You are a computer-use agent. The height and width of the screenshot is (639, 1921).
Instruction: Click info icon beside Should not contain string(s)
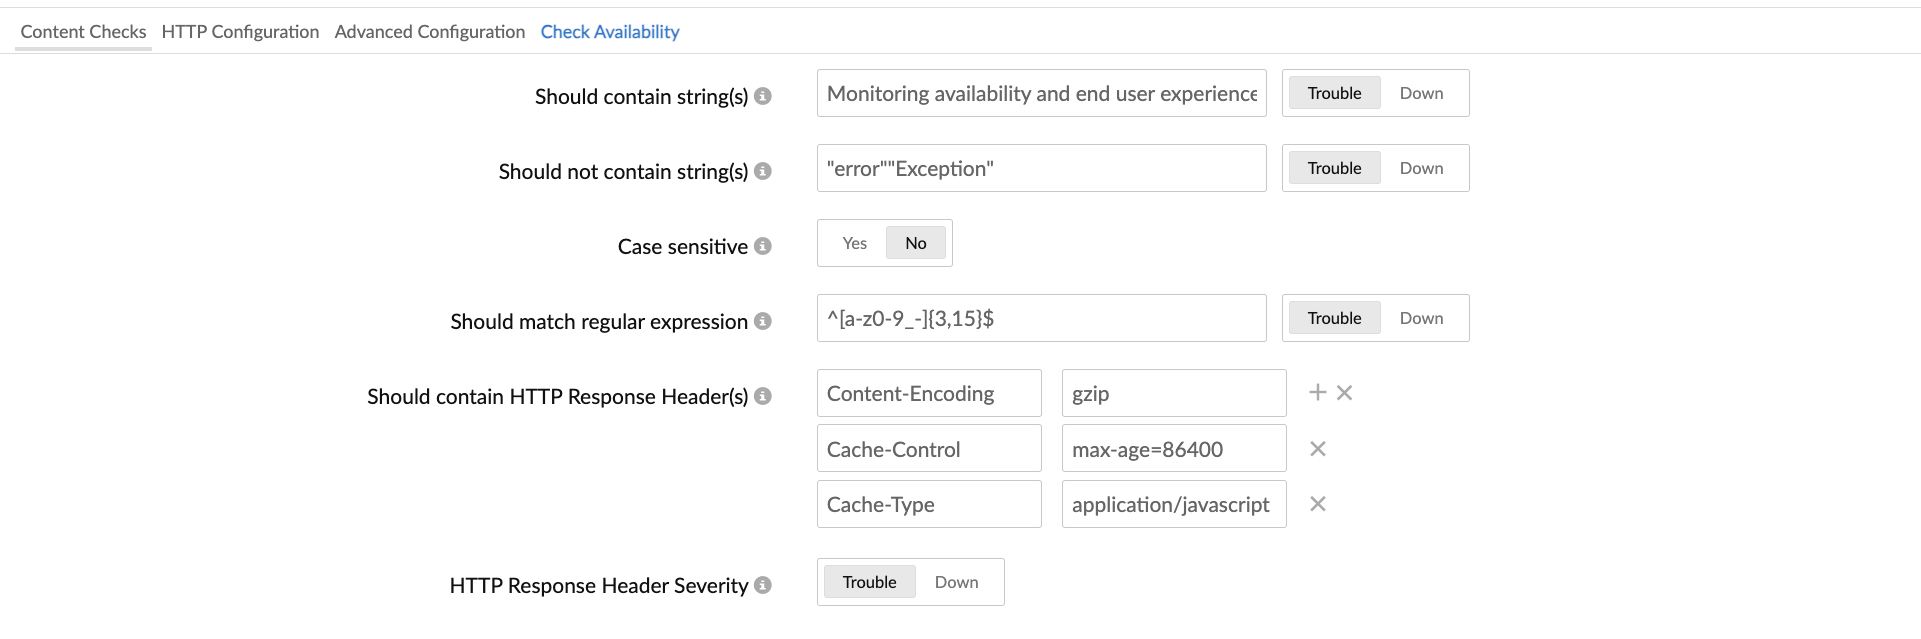[762, 171]
